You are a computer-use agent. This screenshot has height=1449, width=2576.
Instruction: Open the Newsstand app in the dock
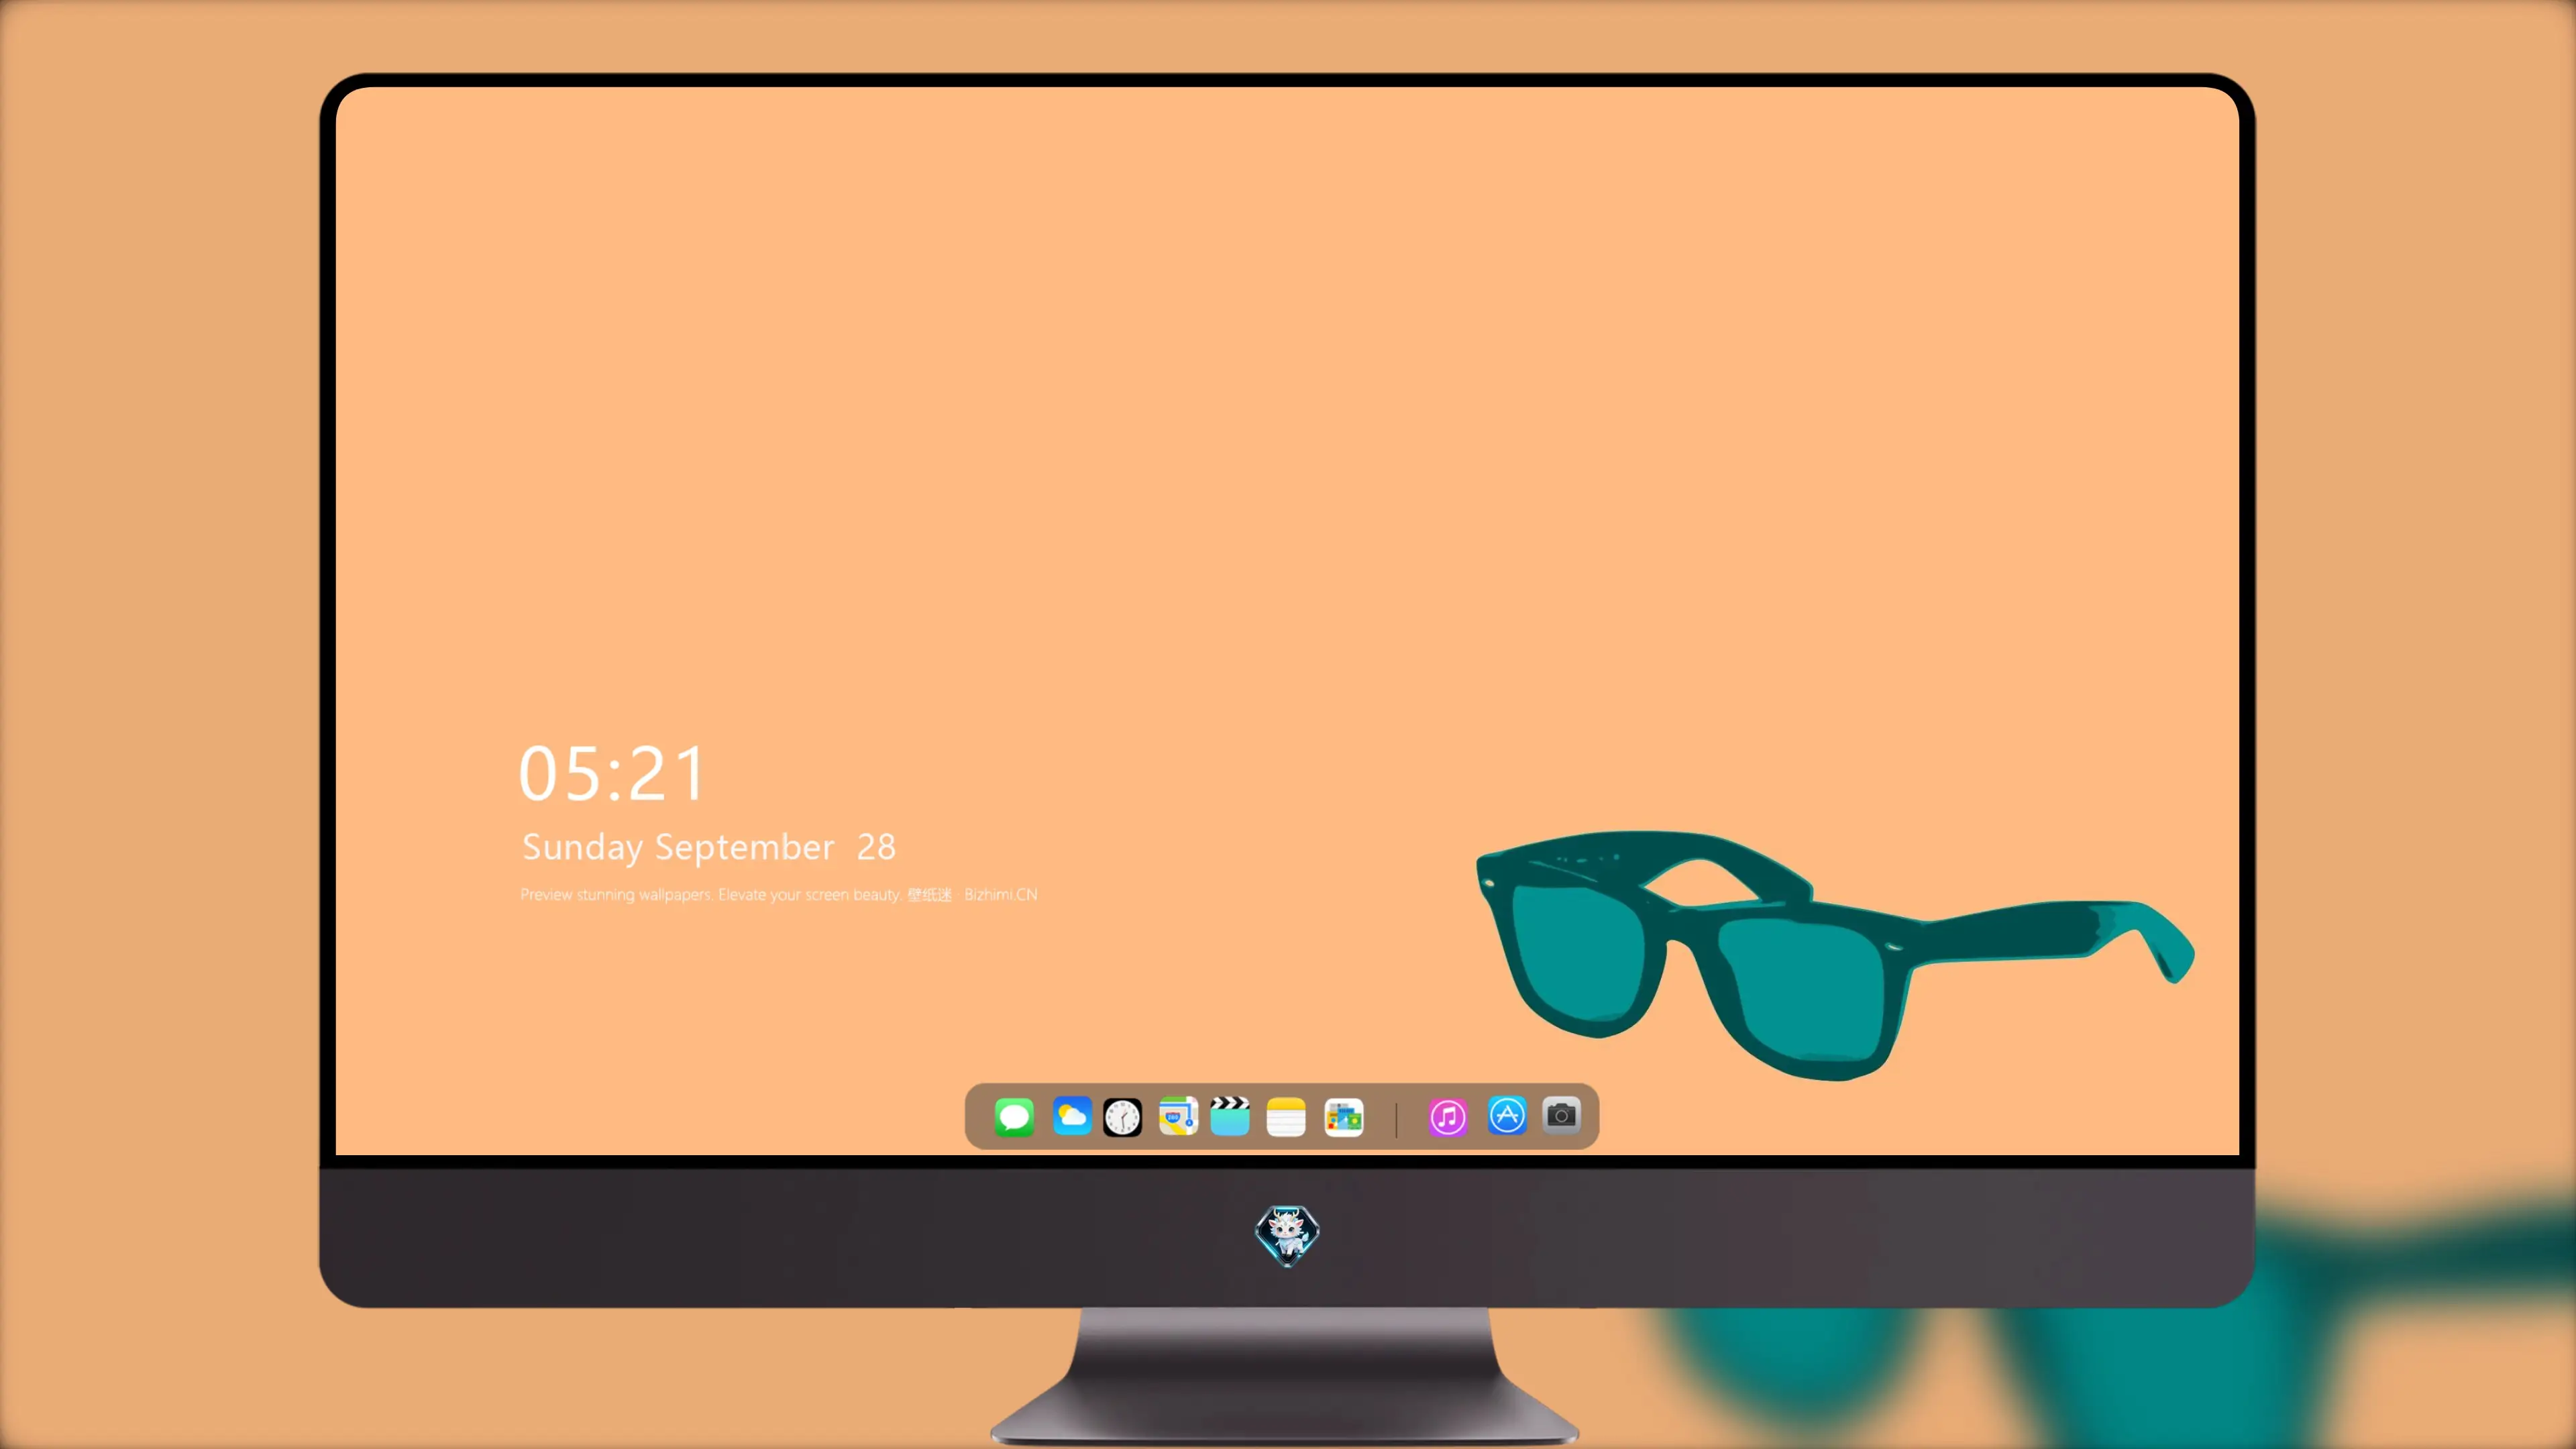click(1343, 1116)
